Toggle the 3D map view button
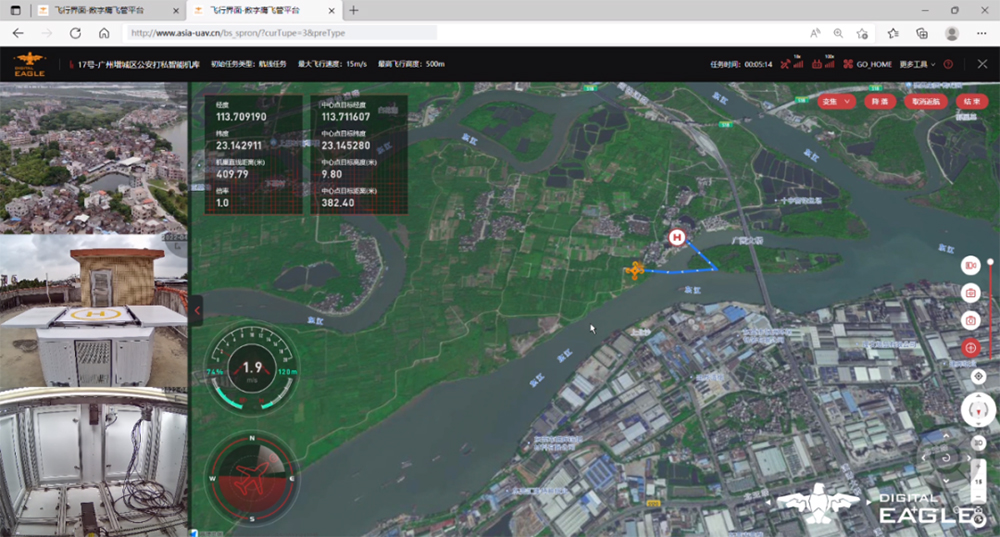Image resolution: width=1000 pixels, height=537 pixels. point(979,443)
